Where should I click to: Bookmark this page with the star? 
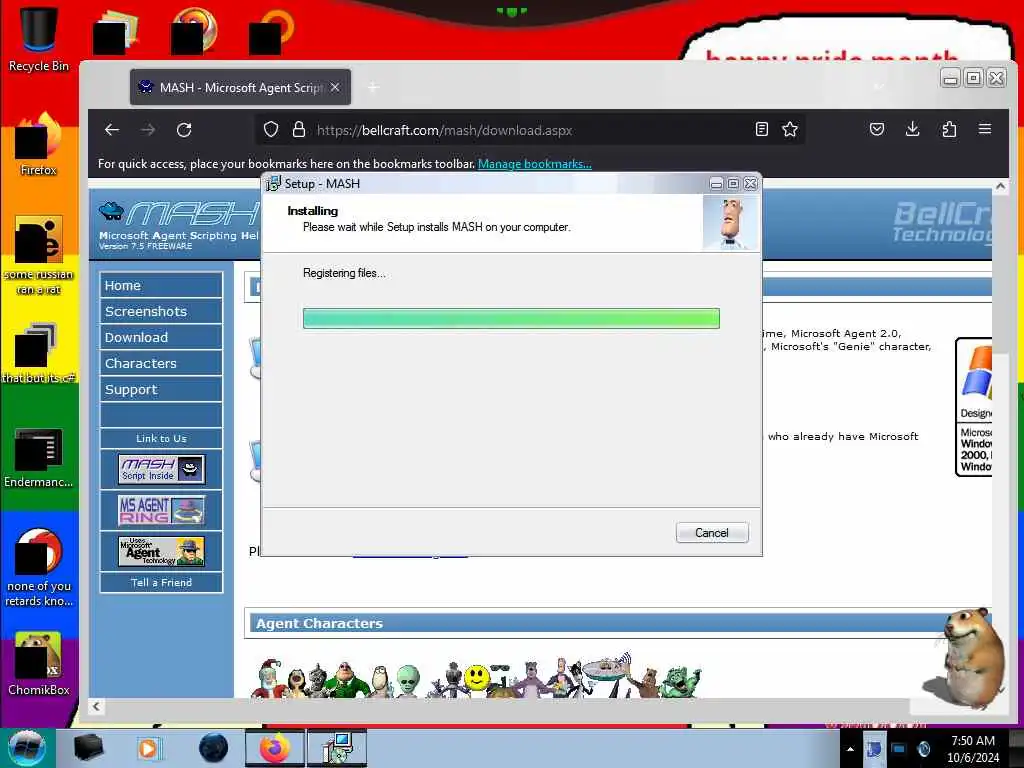pos(790,129)
